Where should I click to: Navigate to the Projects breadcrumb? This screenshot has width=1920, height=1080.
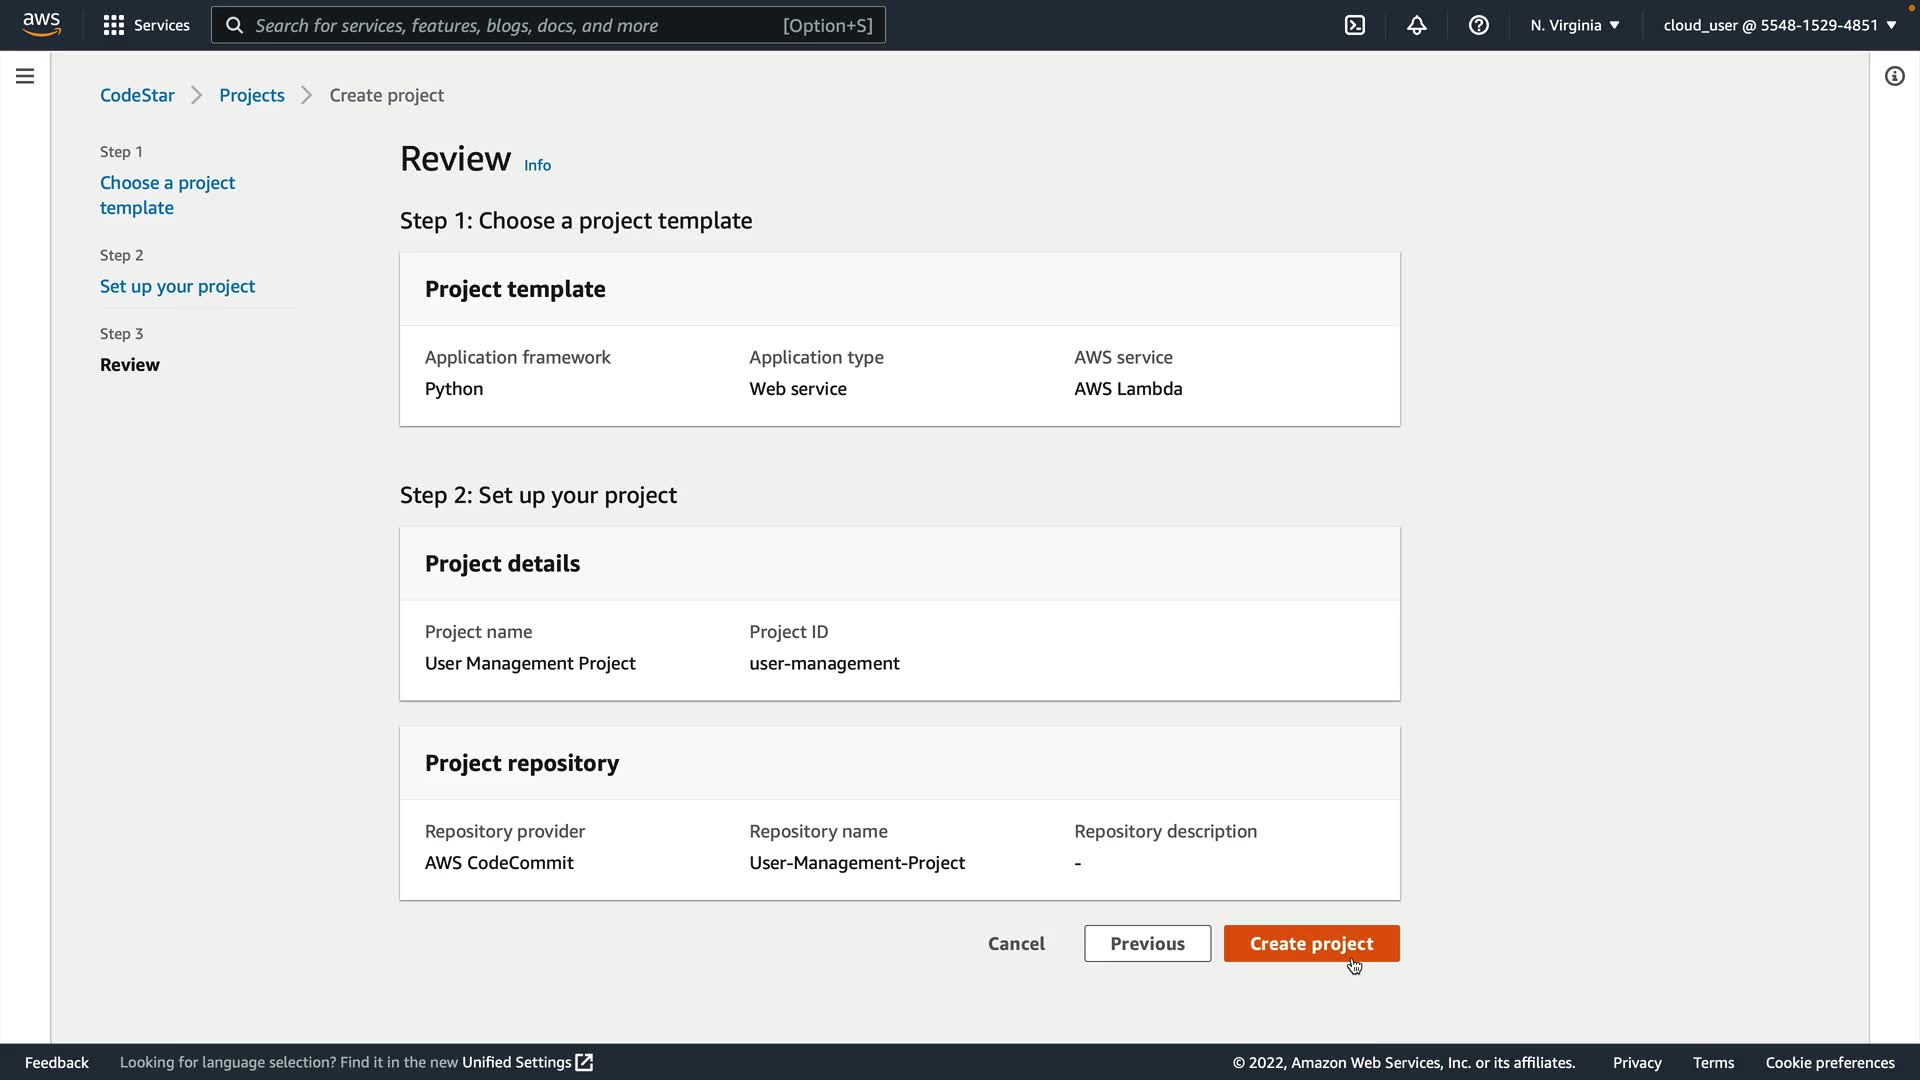[252, 95]
